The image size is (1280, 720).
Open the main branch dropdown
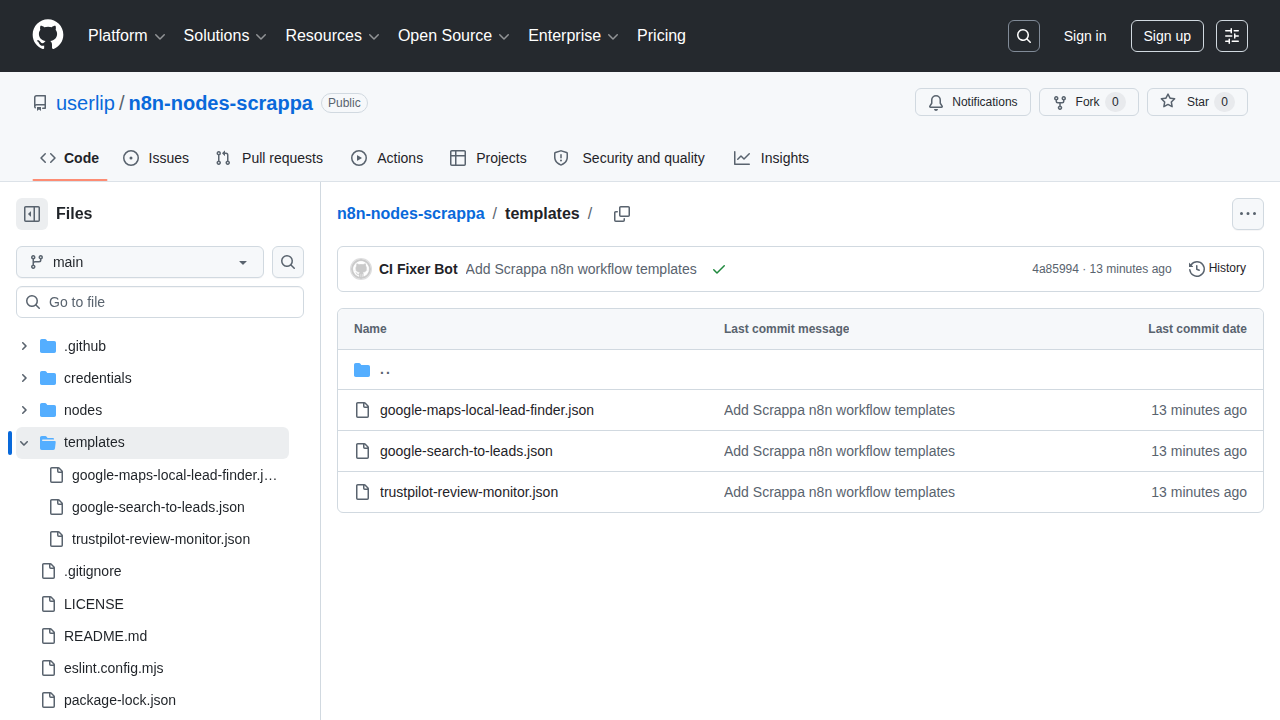click(x=139, y=262)
